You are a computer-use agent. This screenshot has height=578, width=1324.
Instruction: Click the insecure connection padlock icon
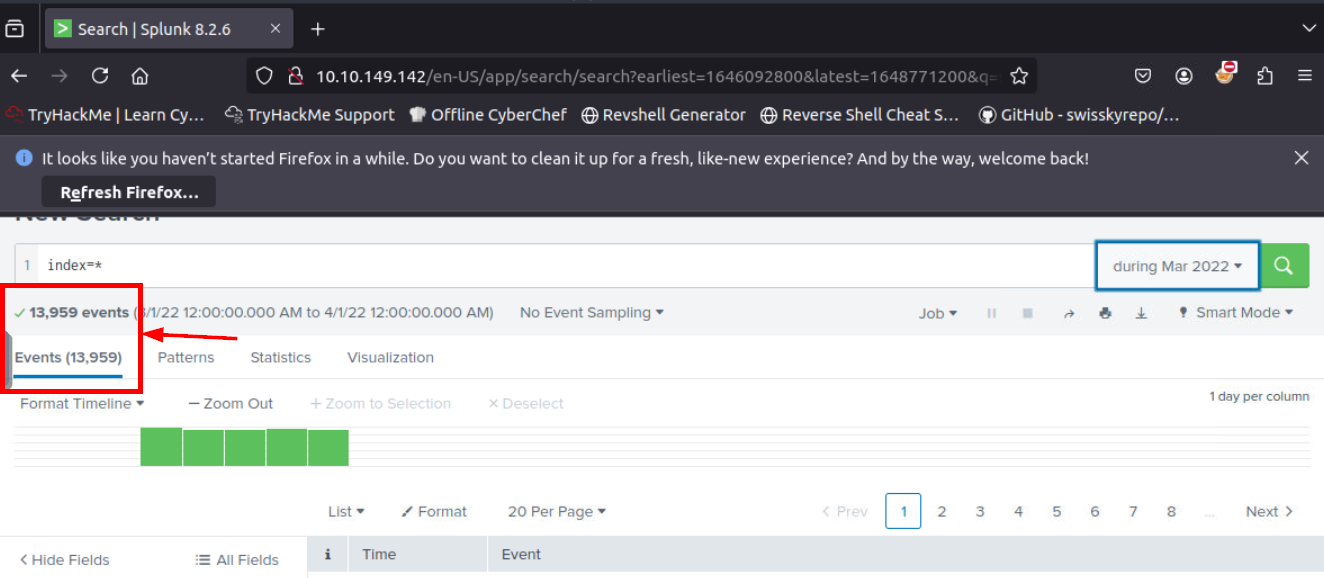click(295, 76)
